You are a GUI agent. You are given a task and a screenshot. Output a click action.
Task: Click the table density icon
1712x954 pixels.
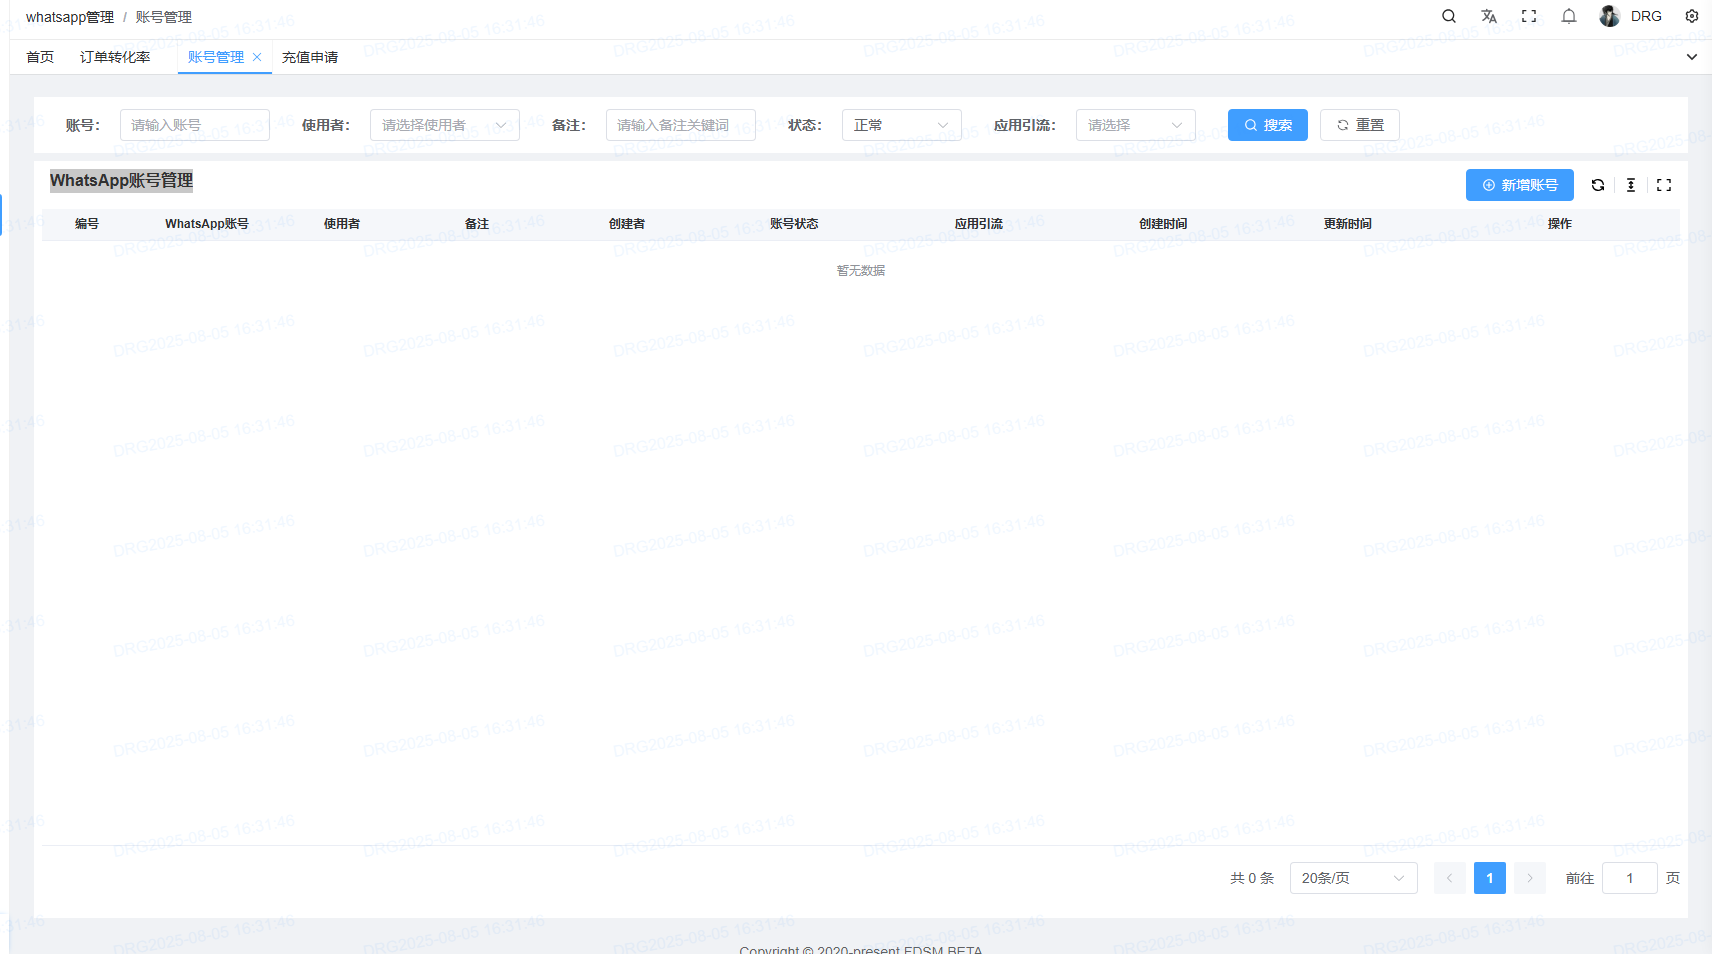(1631, 185)
